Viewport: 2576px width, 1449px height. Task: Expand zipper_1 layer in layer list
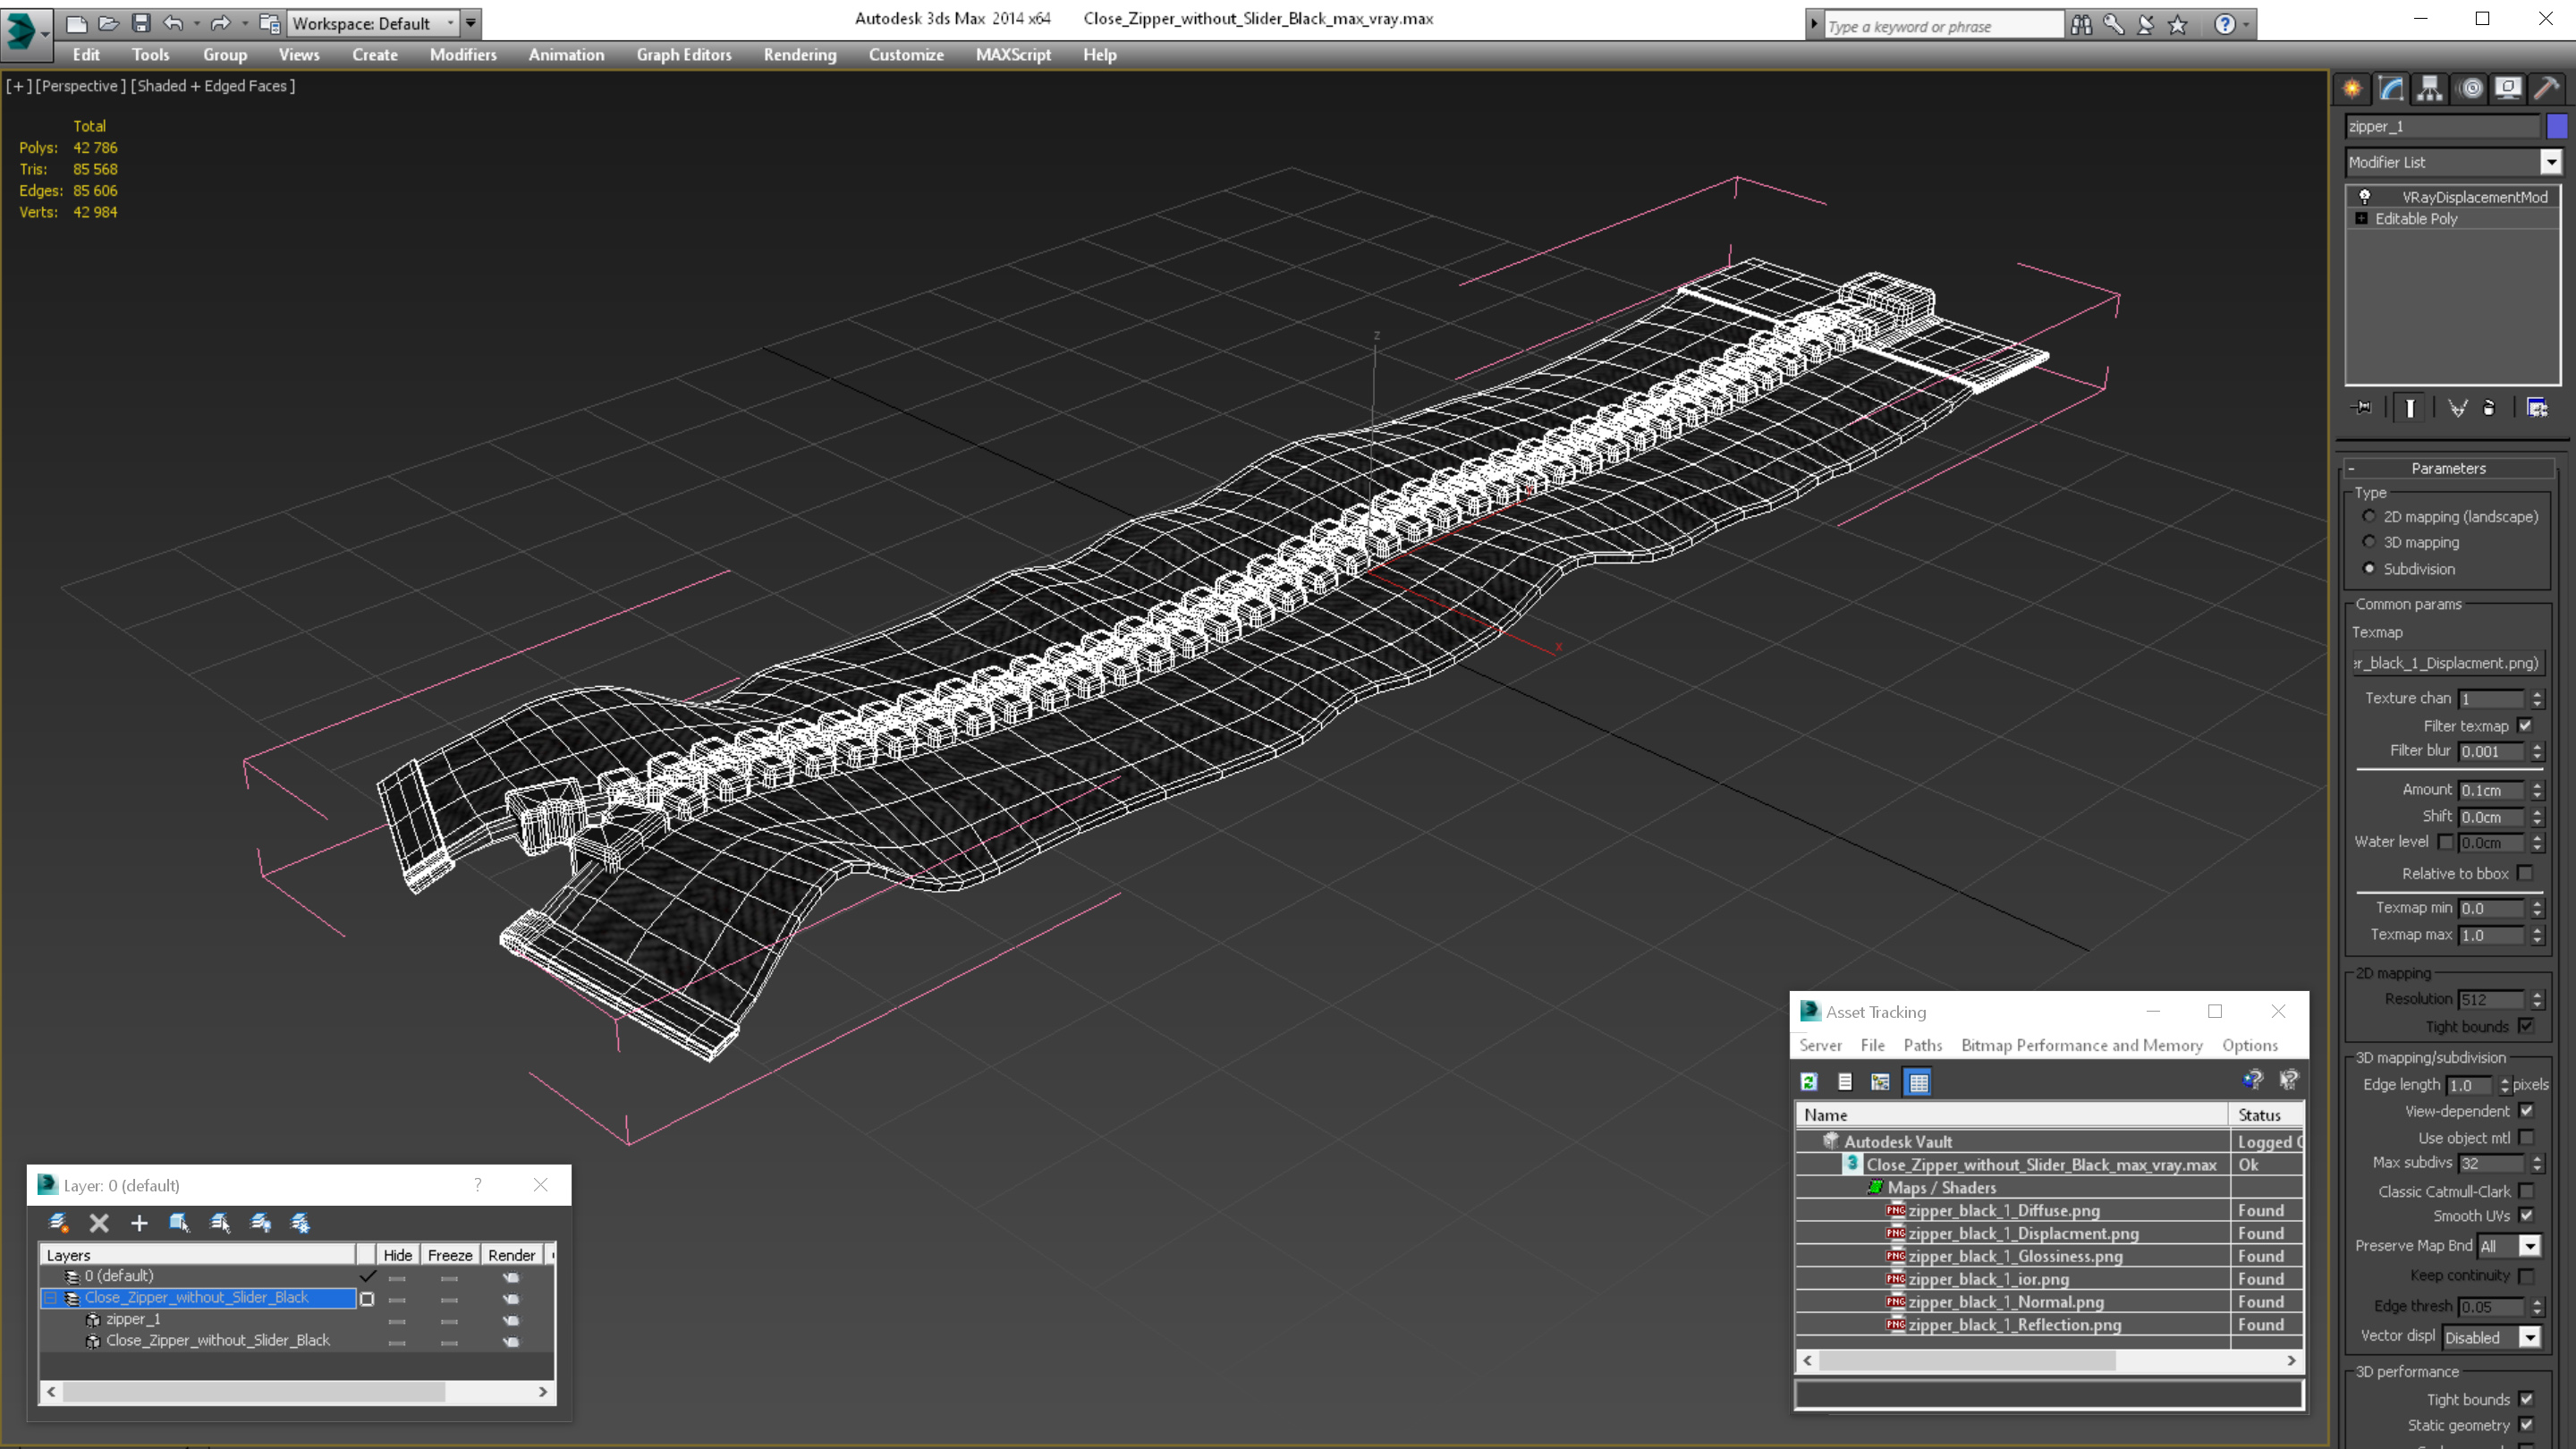(x=71, y=1318)
